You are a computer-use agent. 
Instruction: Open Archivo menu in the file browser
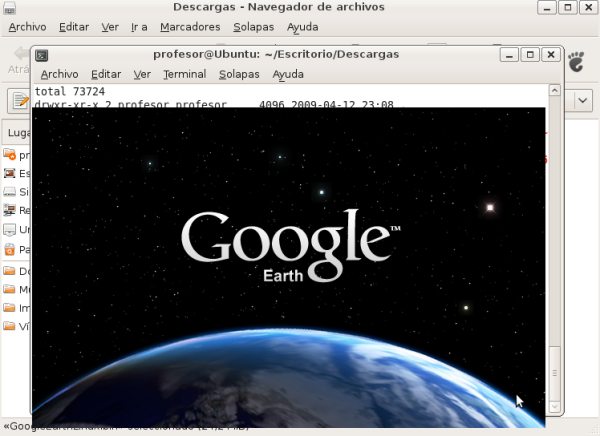point(27,27)
